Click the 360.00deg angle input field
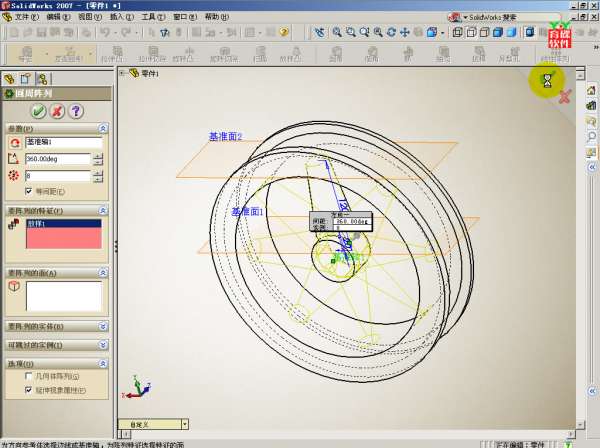Image resolution: width=600 pixels, height=448 pixels. (x=57, y=159)
